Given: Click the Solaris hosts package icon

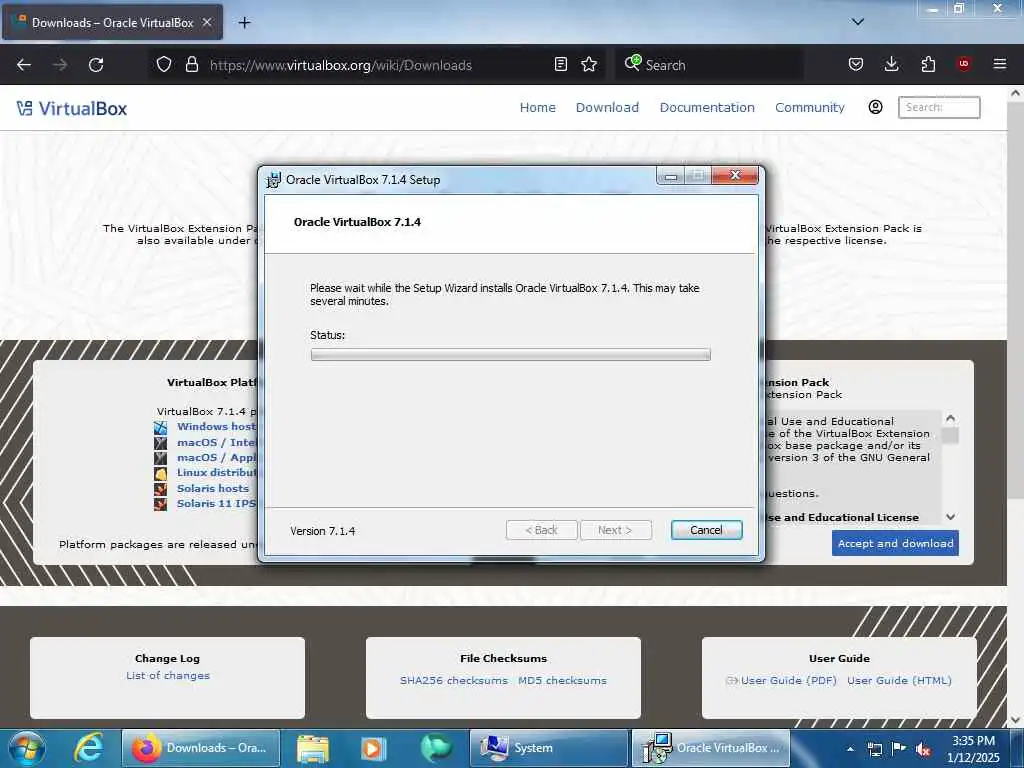Looking at the screenshot, I should click(161, 489).
